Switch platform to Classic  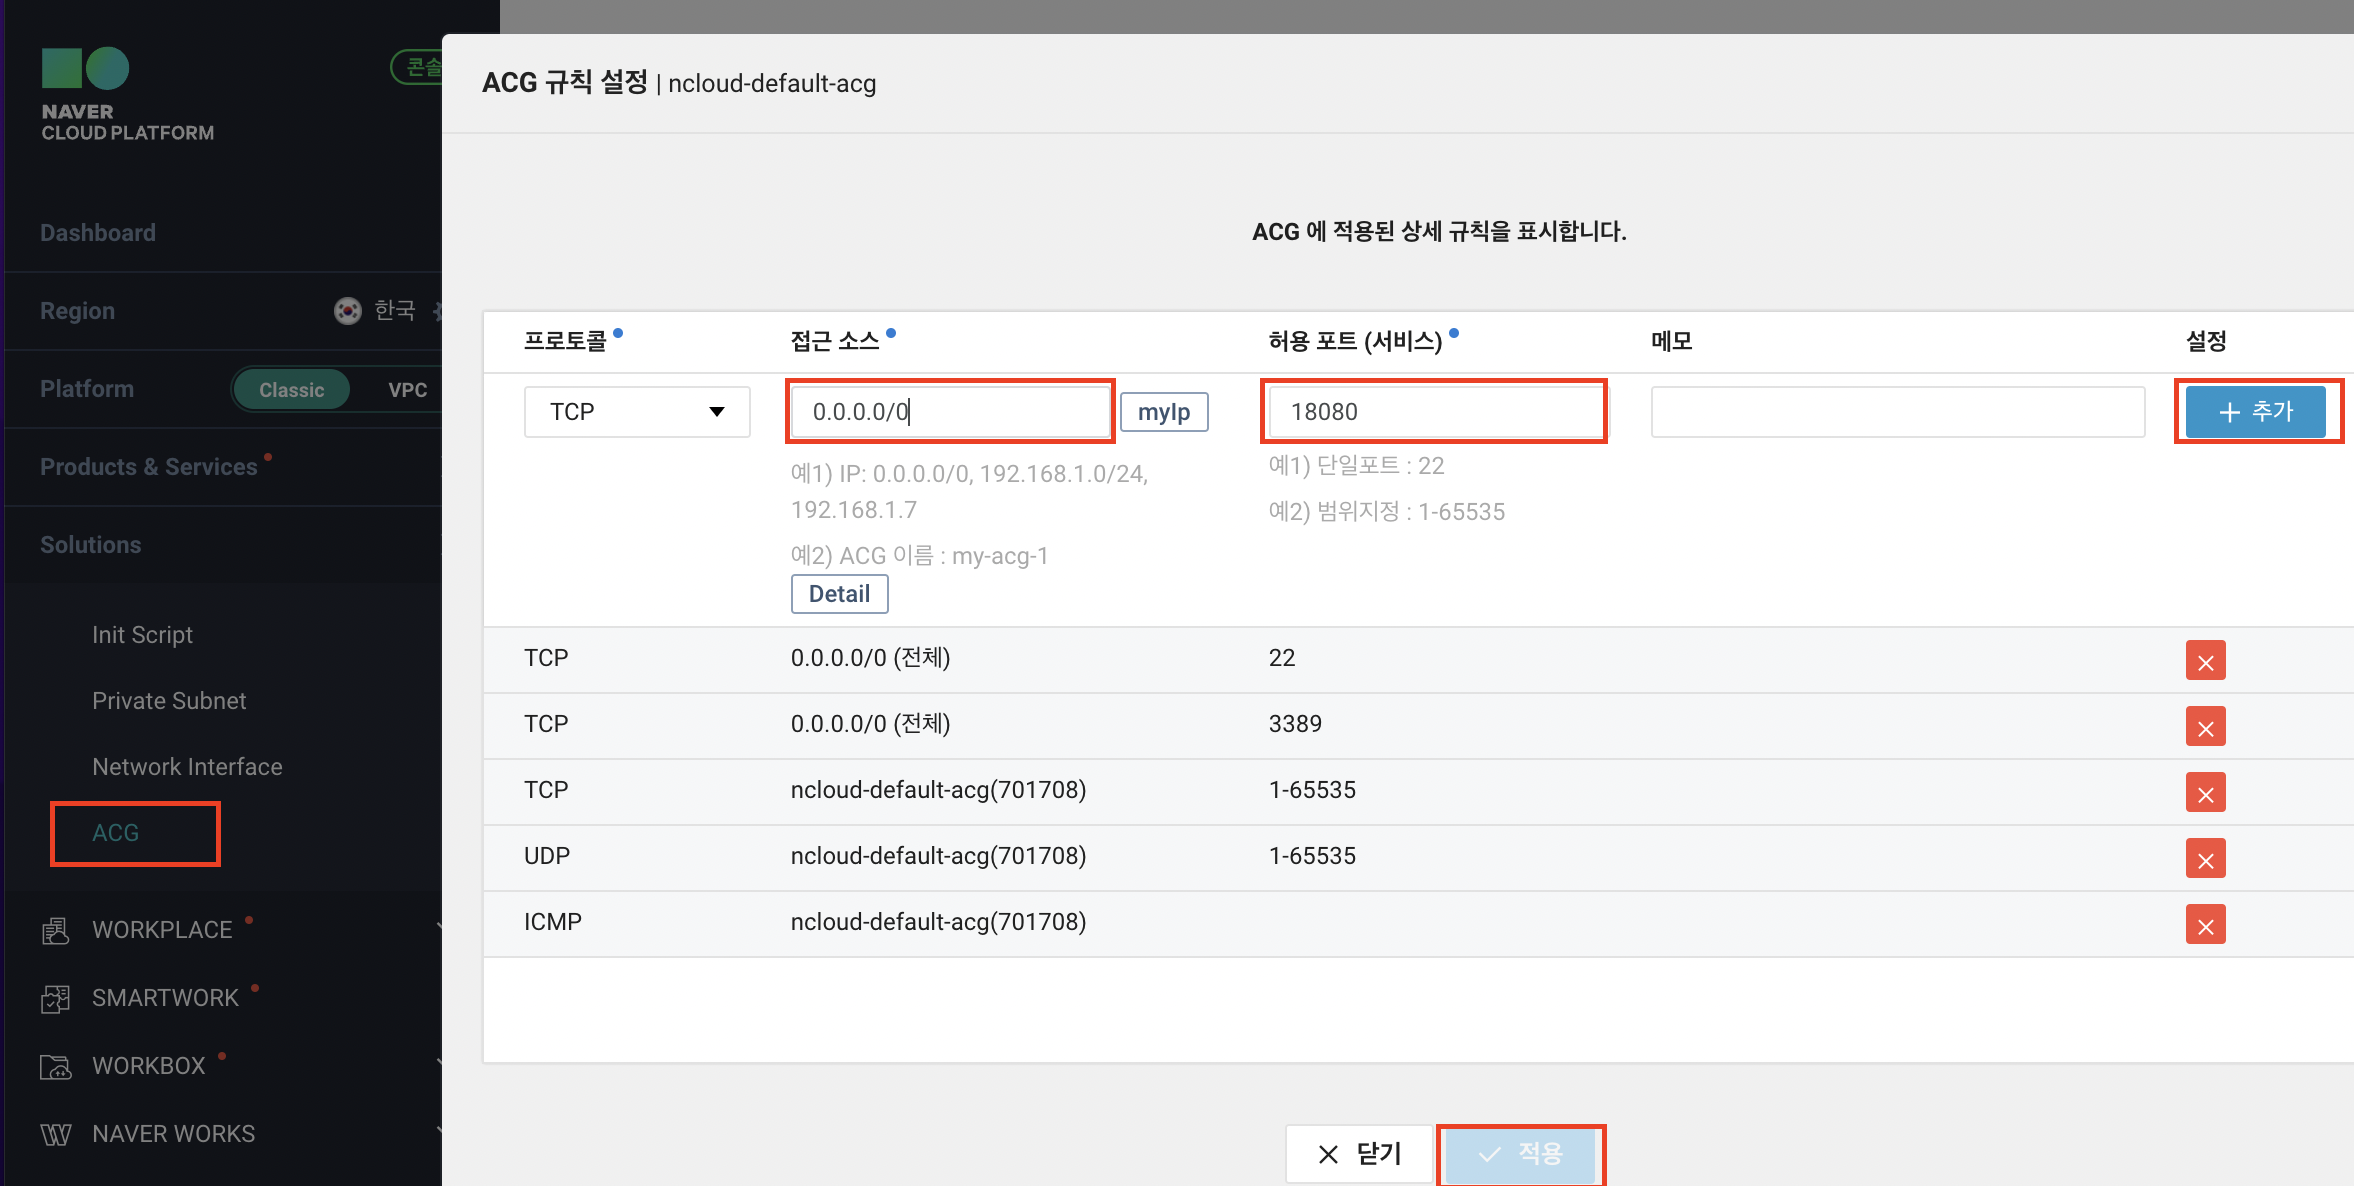(x=291, y=390)
